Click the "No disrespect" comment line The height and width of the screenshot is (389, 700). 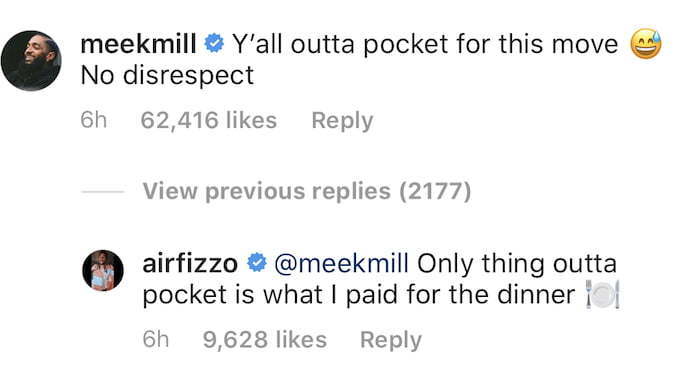coord(167,75)
